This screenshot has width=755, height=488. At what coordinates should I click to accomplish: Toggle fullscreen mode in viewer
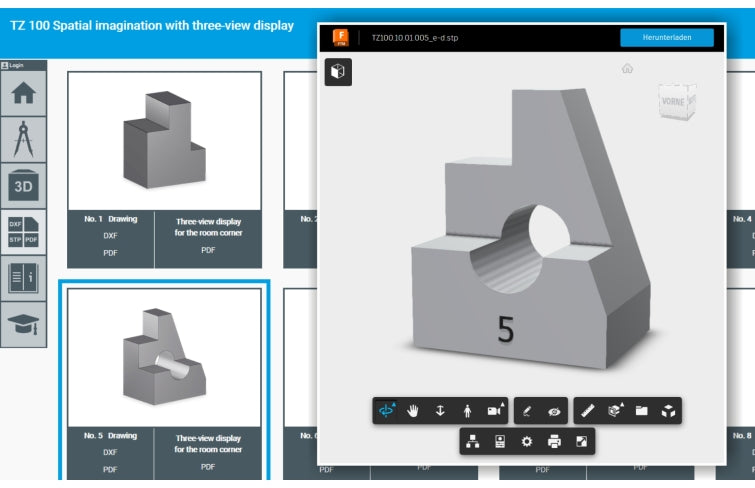pos(581,441)
